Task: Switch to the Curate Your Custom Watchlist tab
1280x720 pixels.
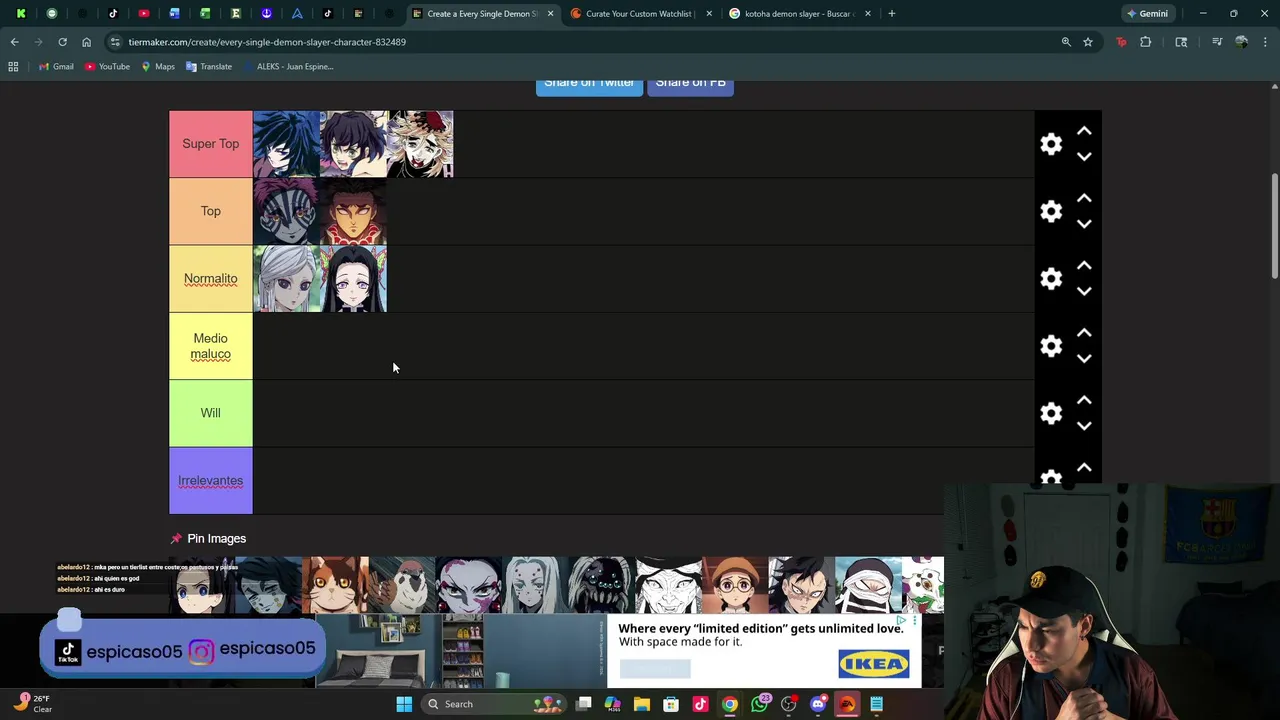Action: point(640,14)
